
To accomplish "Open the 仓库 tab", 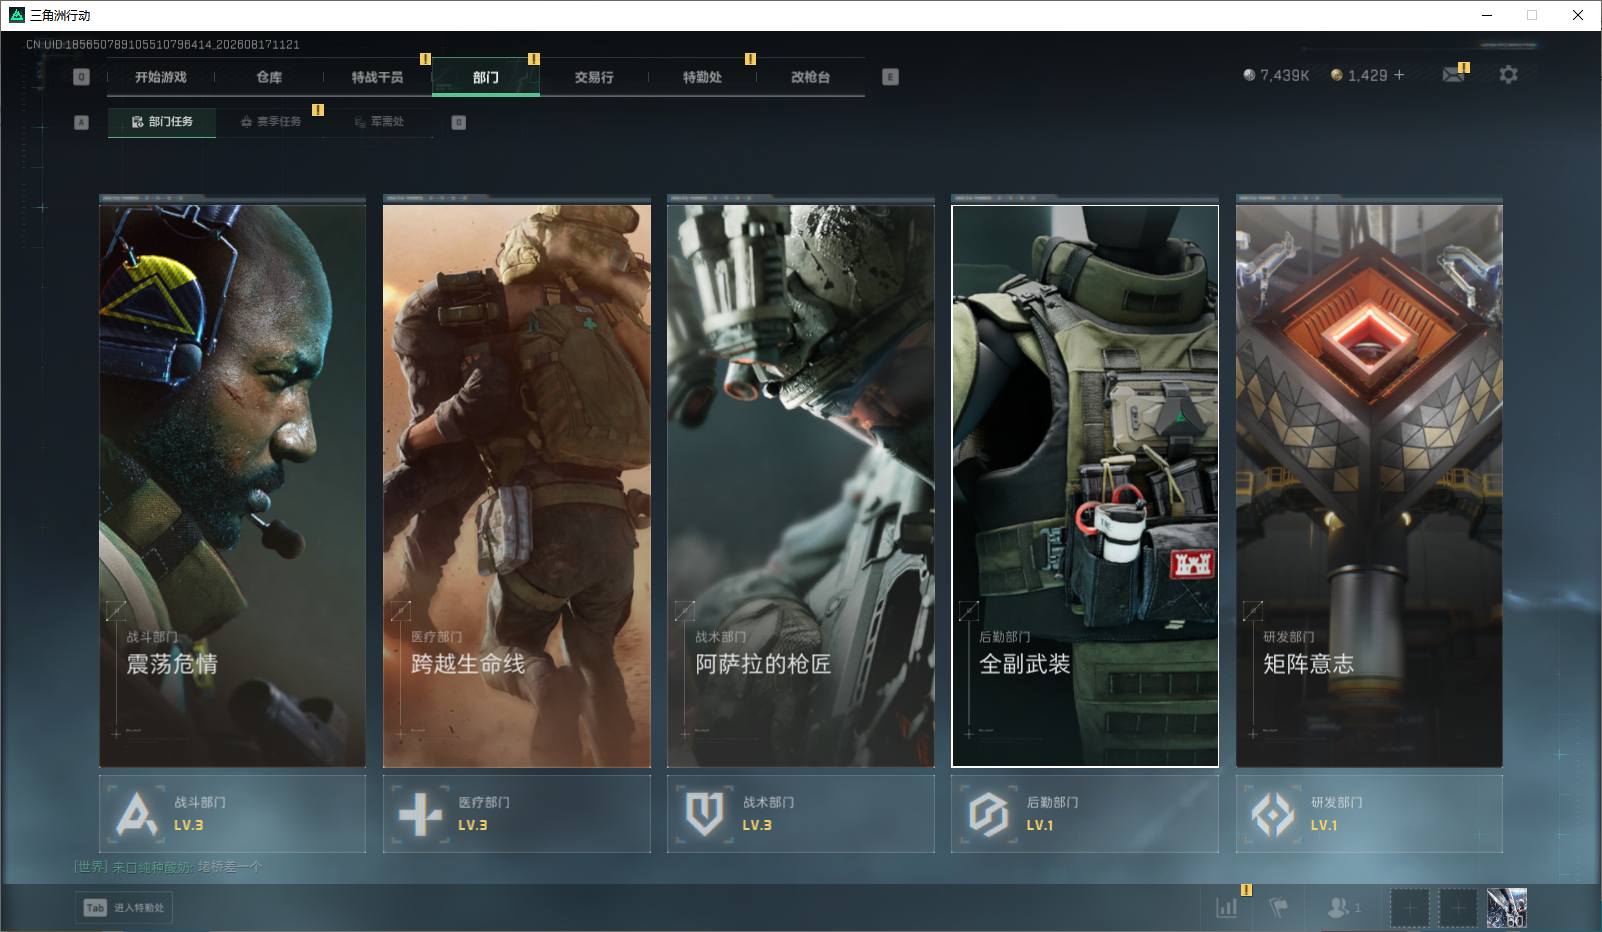I will (x=269, y=77).
